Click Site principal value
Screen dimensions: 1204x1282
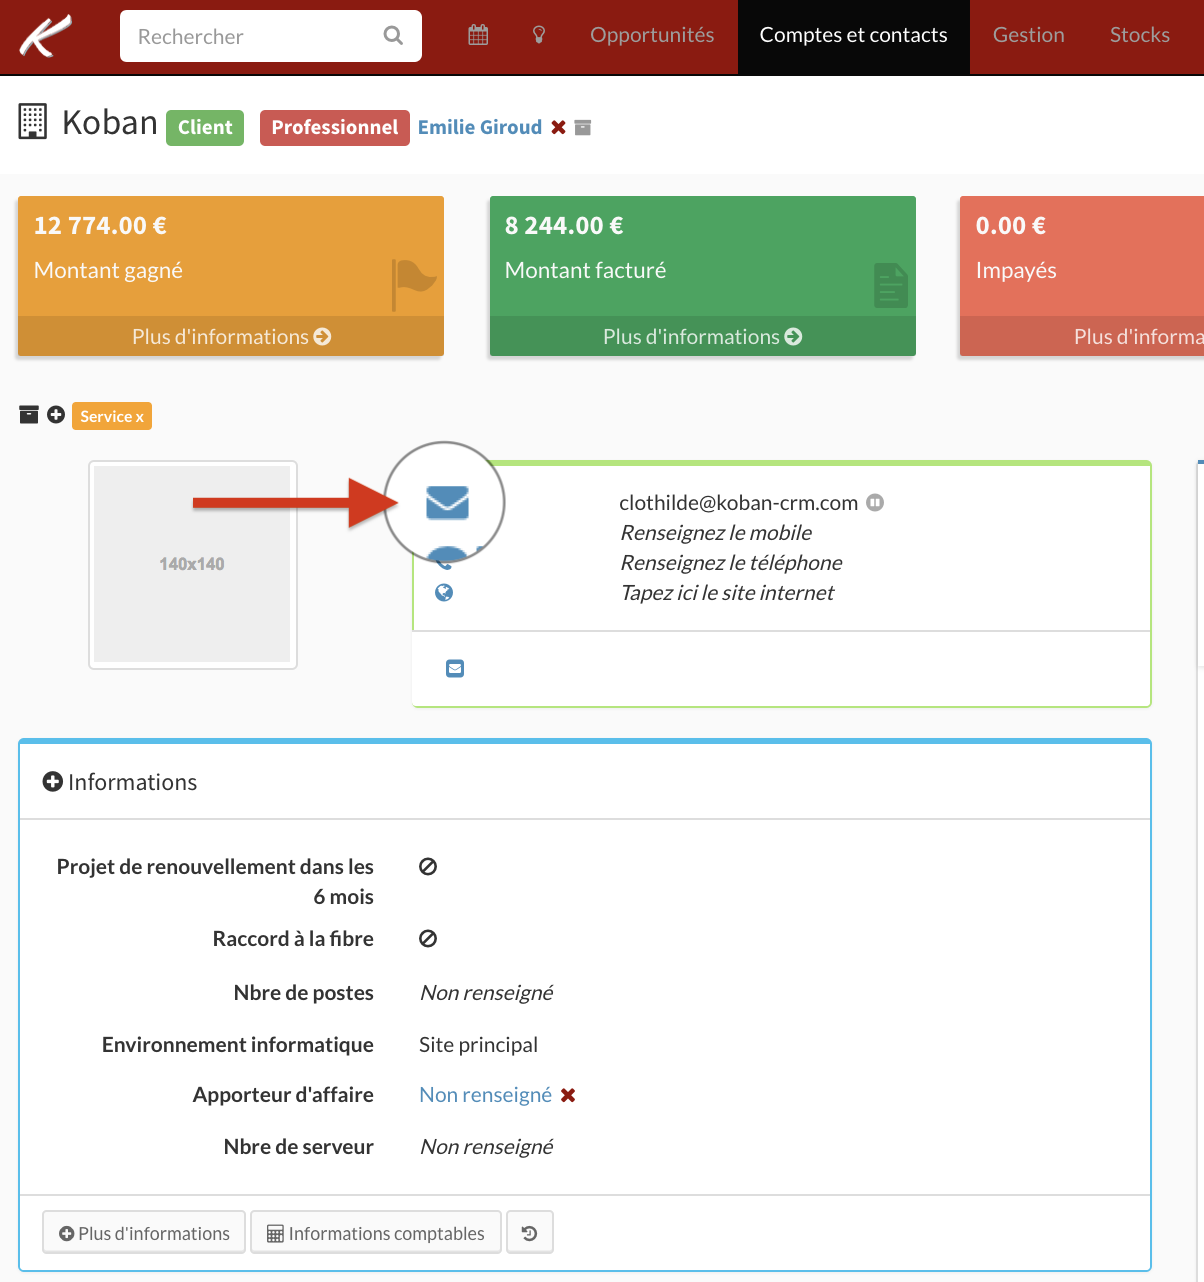(478, 1045)
